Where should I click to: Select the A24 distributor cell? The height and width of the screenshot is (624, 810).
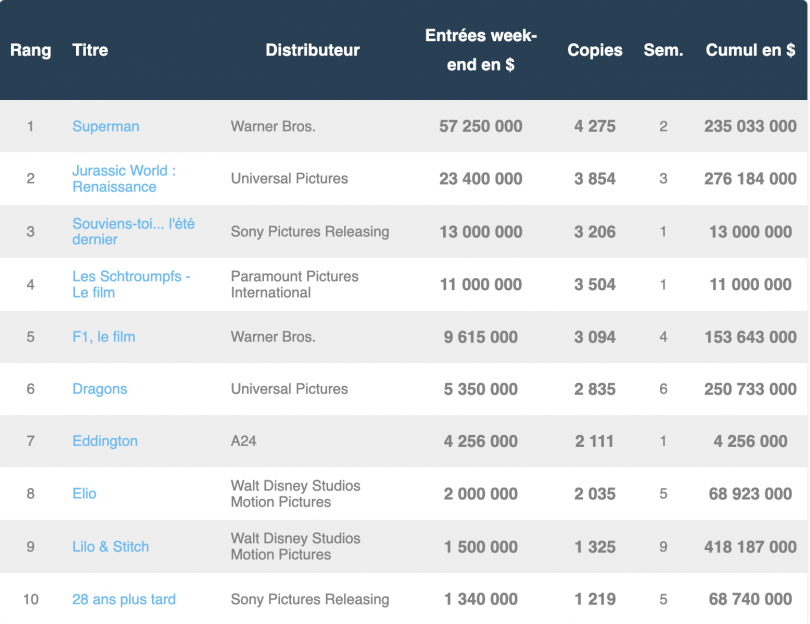click(x=243, y=441)
